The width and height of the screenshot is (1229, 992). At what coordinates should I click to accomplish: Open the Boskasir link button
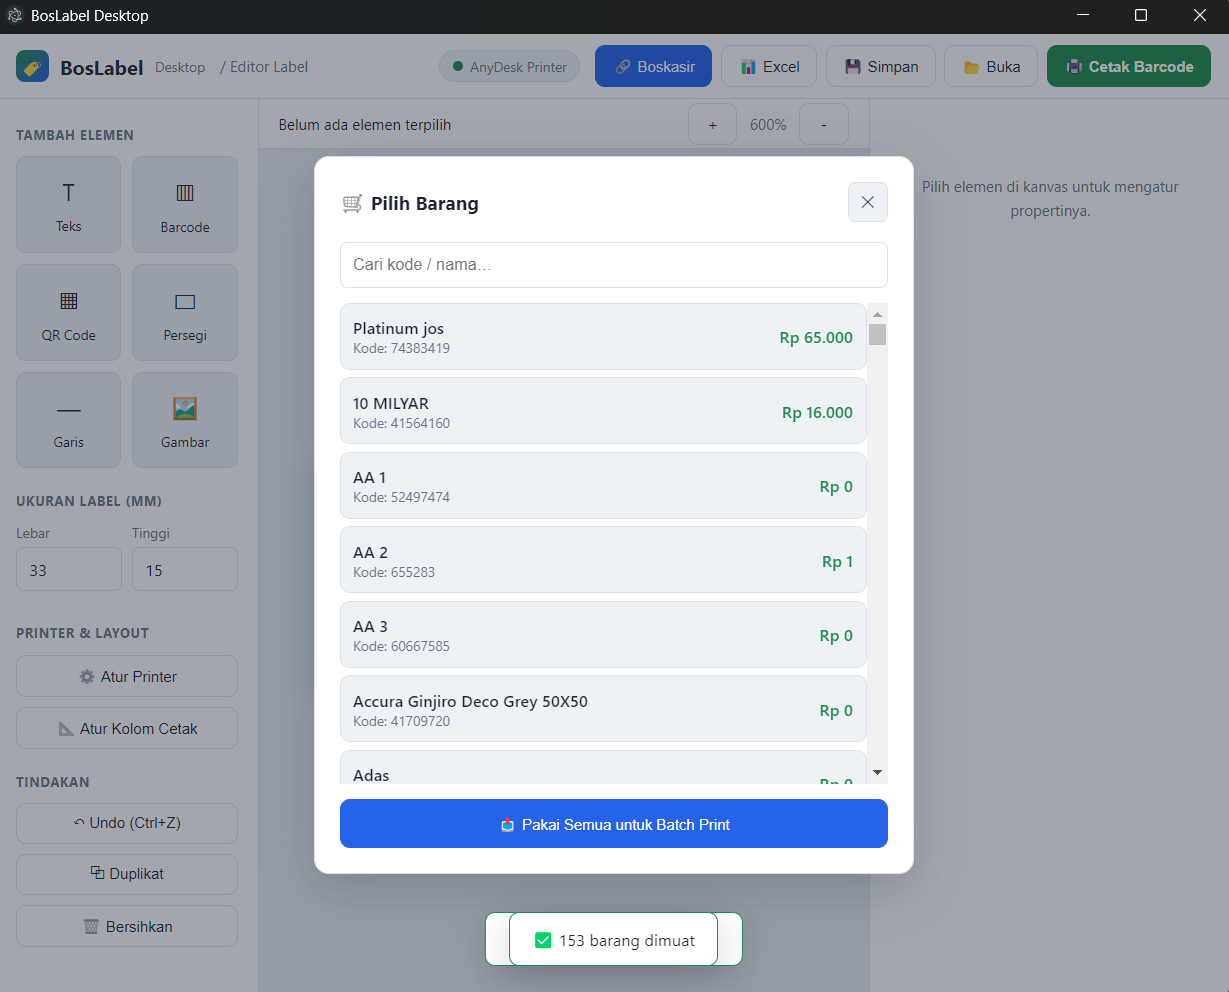click(653, 67)
